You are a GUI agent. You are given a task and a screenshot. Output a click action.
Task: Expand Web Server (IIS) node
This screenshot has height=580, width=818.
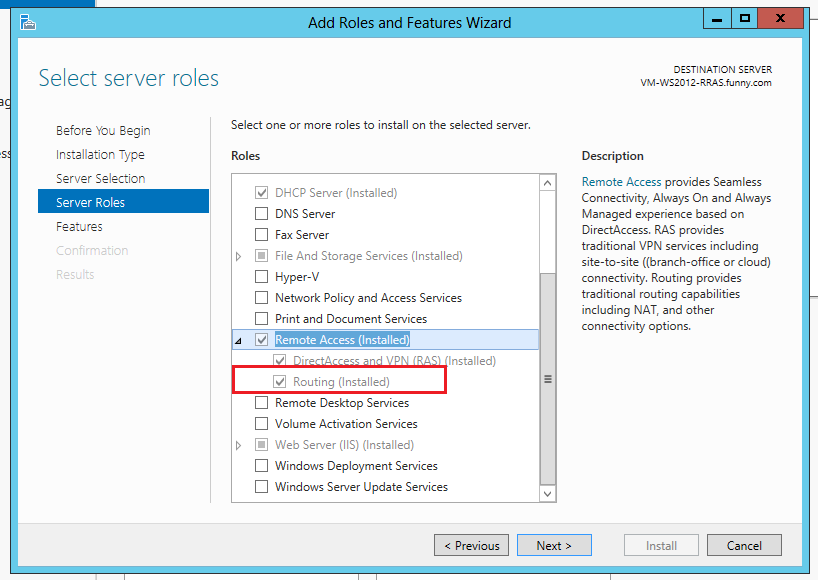(238, 445)
